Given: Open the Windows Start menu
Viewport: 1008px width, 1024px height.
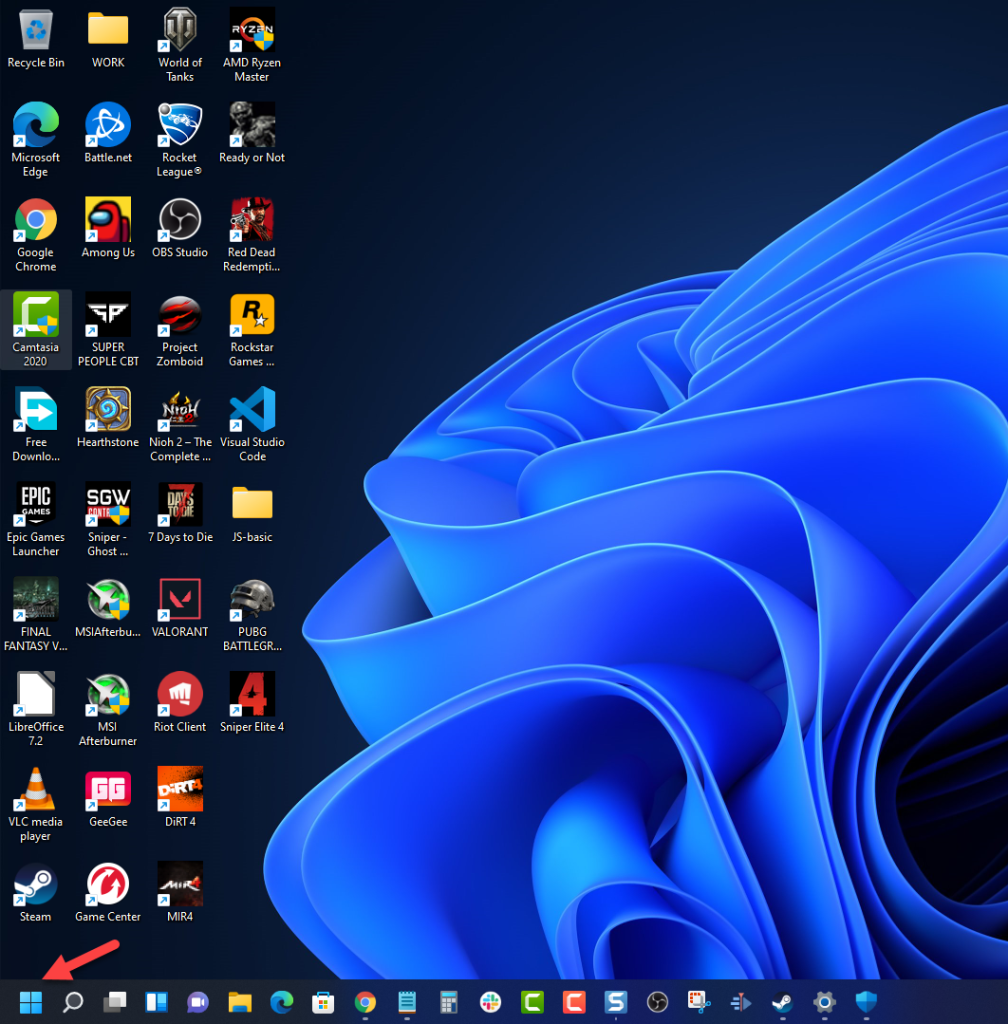Looking at the screenshot, I should [x=31, y=1001].
